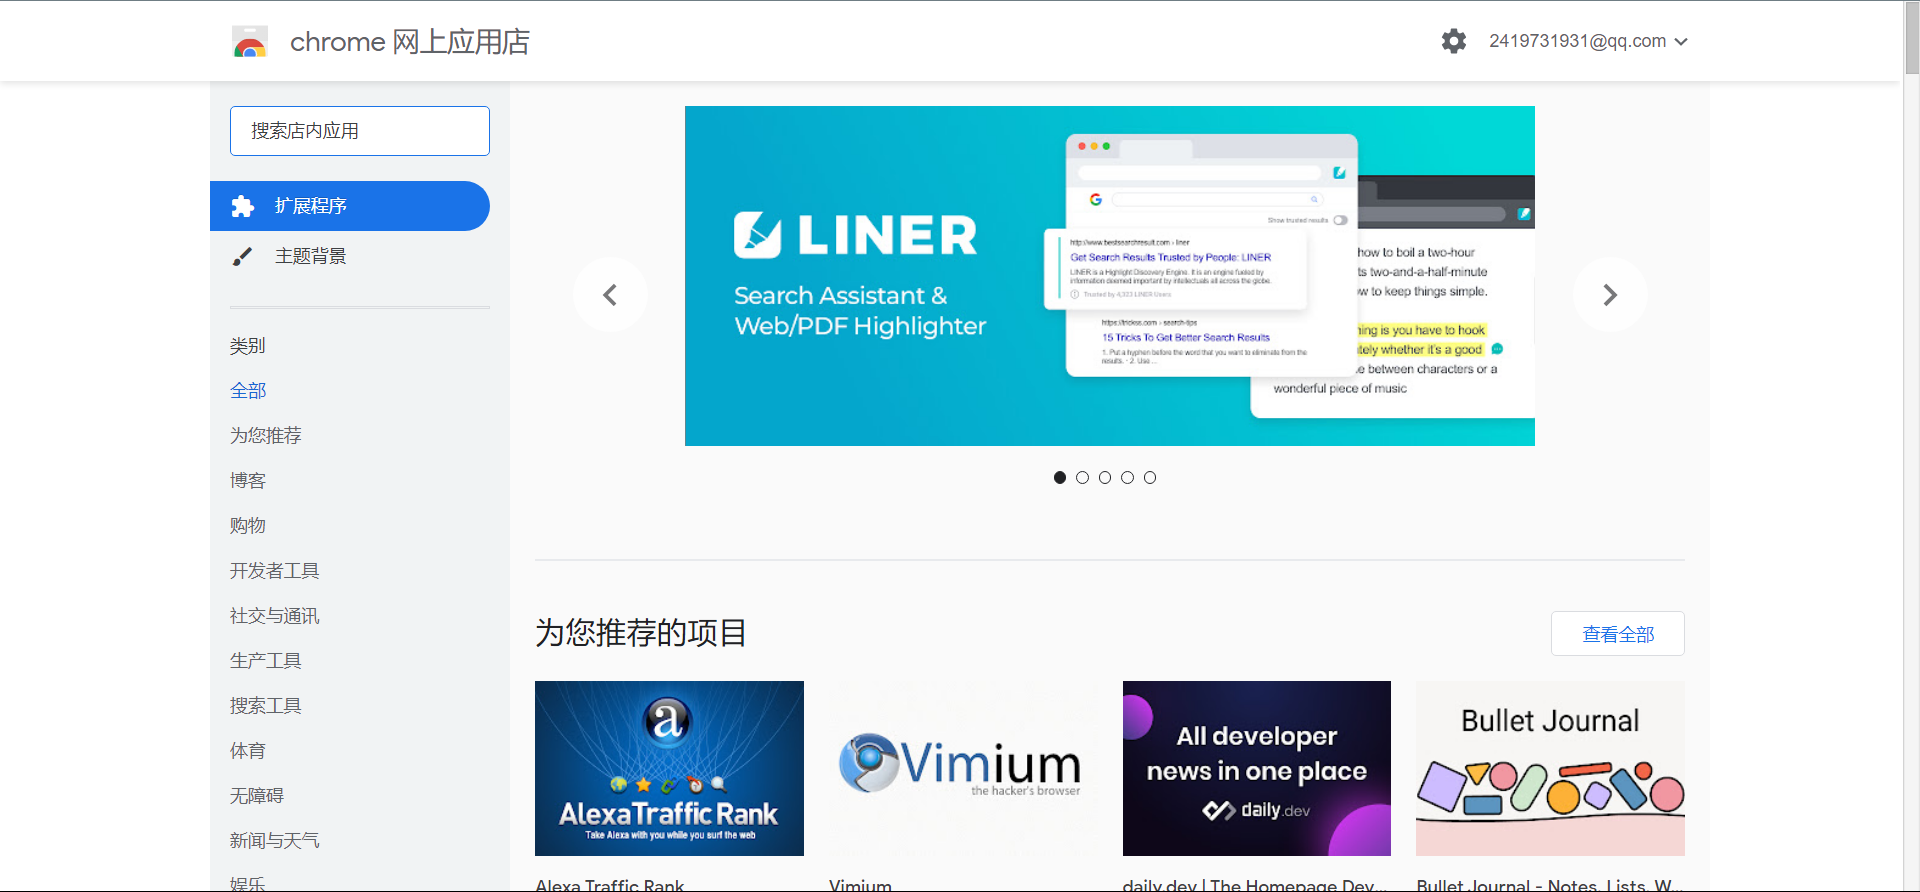Go to previous carousel slide arrow
This screenshot has height=892, width=1920.
pos(610,295)
